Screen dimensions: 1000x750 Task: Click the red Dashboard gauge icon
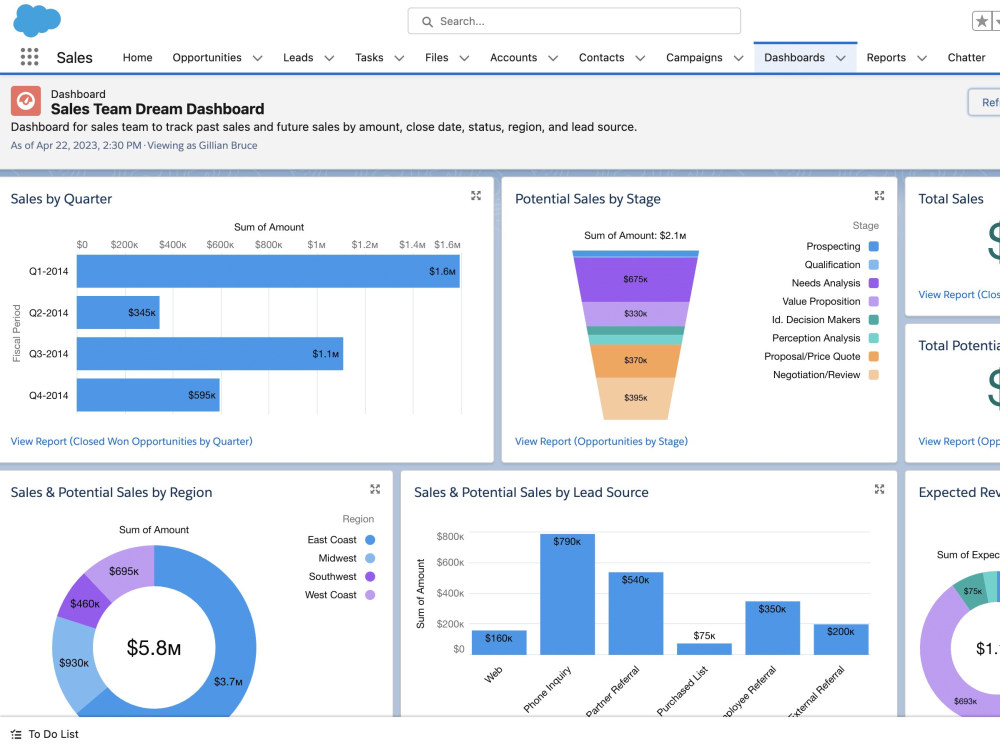[26, 101]
